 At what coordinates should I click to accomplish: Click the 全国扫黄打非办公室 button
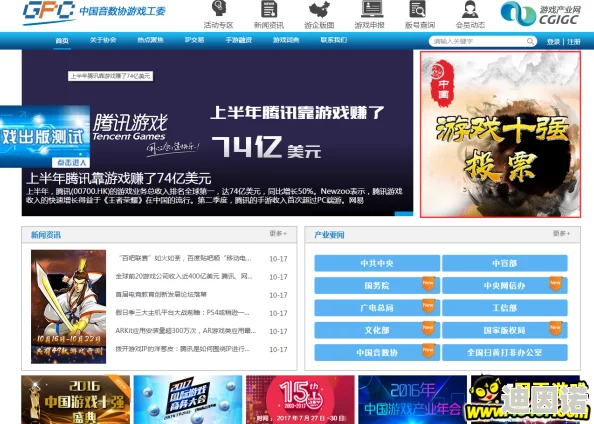click(x=505, y=352)
